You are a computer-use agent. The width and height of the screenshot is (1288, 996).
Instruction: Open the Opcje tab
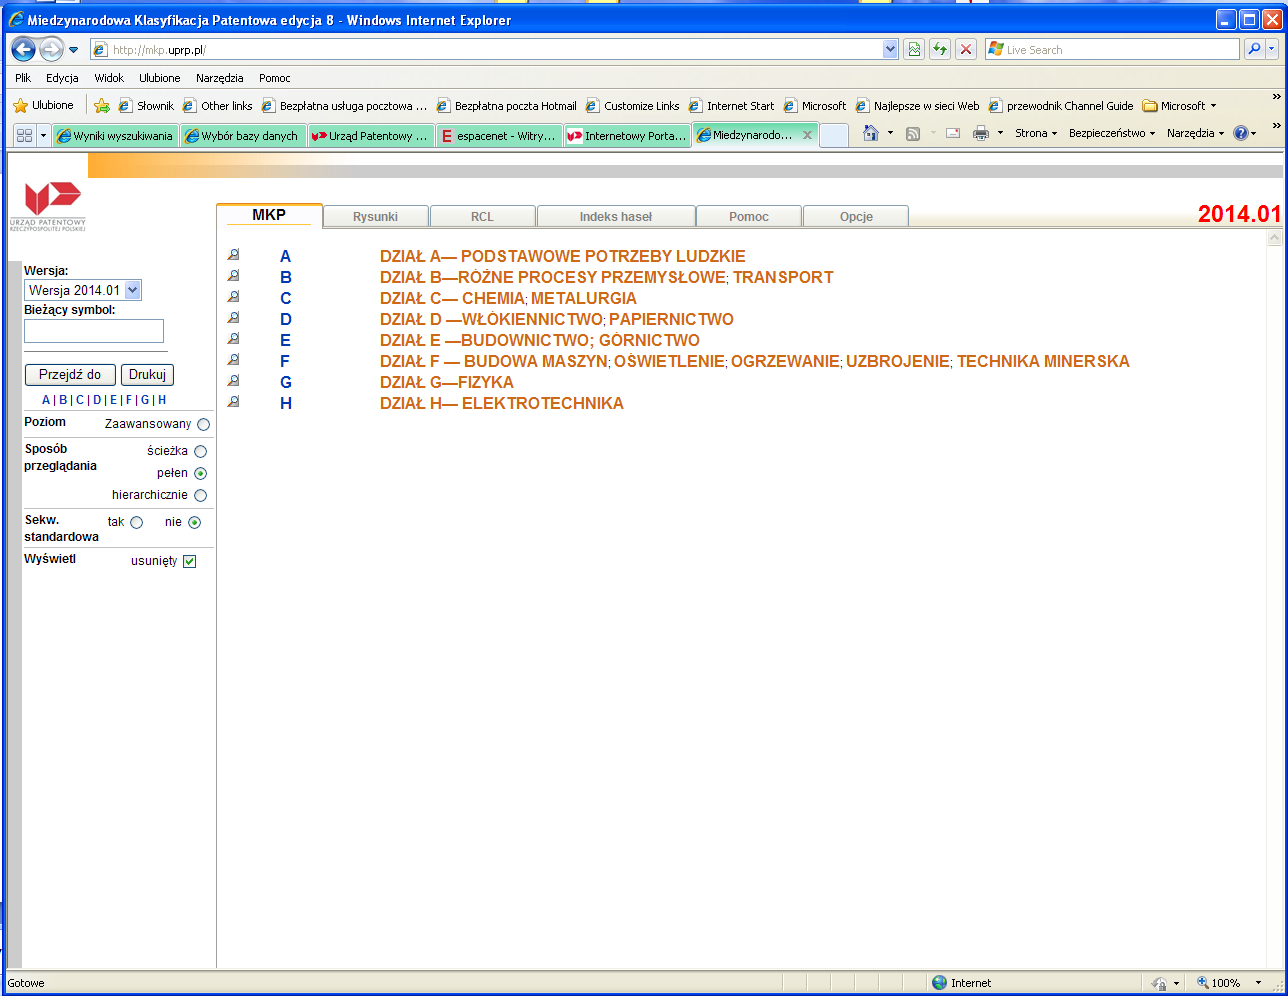(x=856, y=216)
